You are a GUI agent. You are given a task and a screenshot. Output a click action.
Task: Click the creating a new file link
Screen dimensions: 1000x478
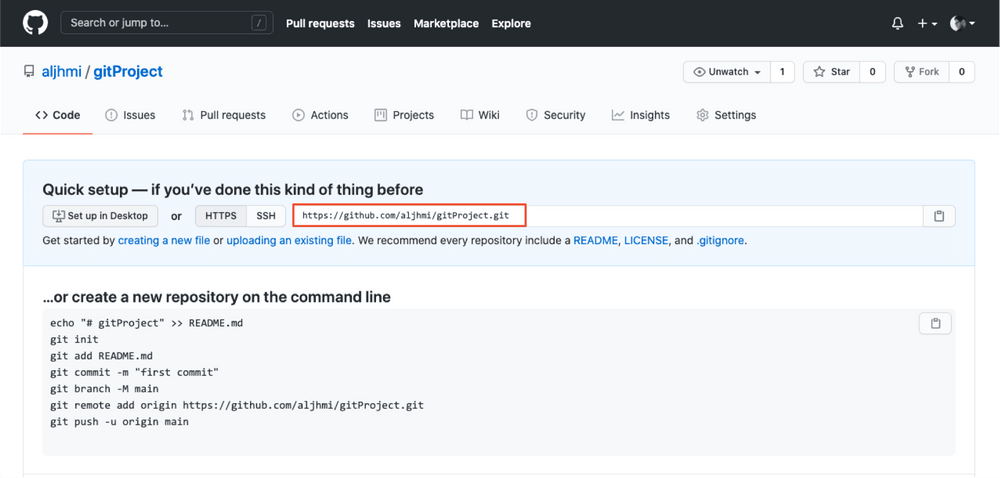coord(164,241)
